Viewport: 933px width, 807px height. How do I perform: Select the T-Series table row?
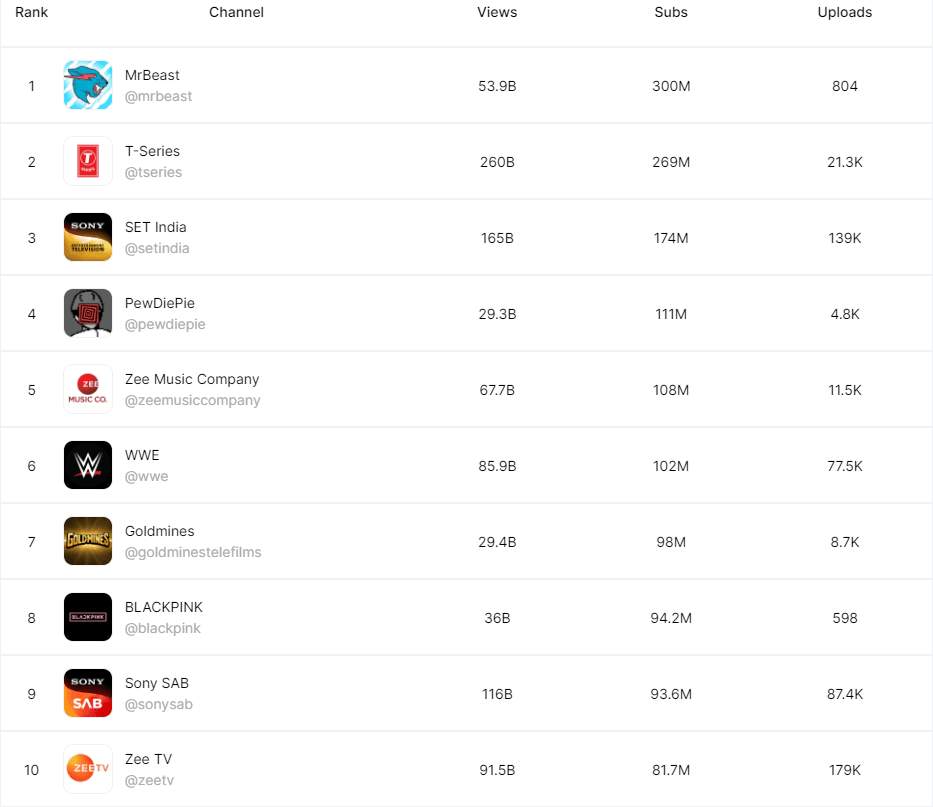pos(466,161)
